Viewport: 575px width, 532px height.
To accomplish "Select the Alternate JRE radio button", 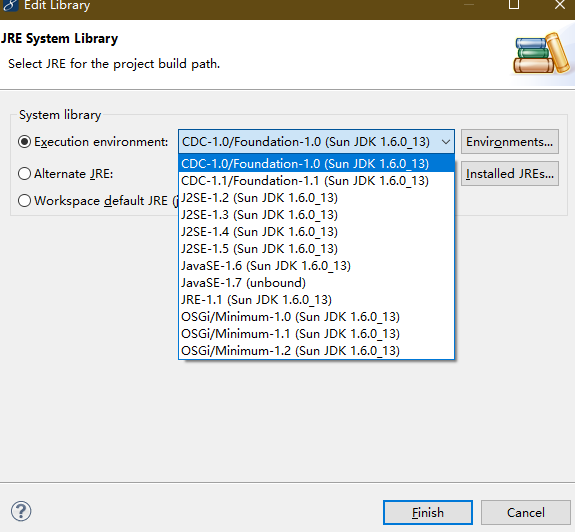I will (x=24, y=173).
